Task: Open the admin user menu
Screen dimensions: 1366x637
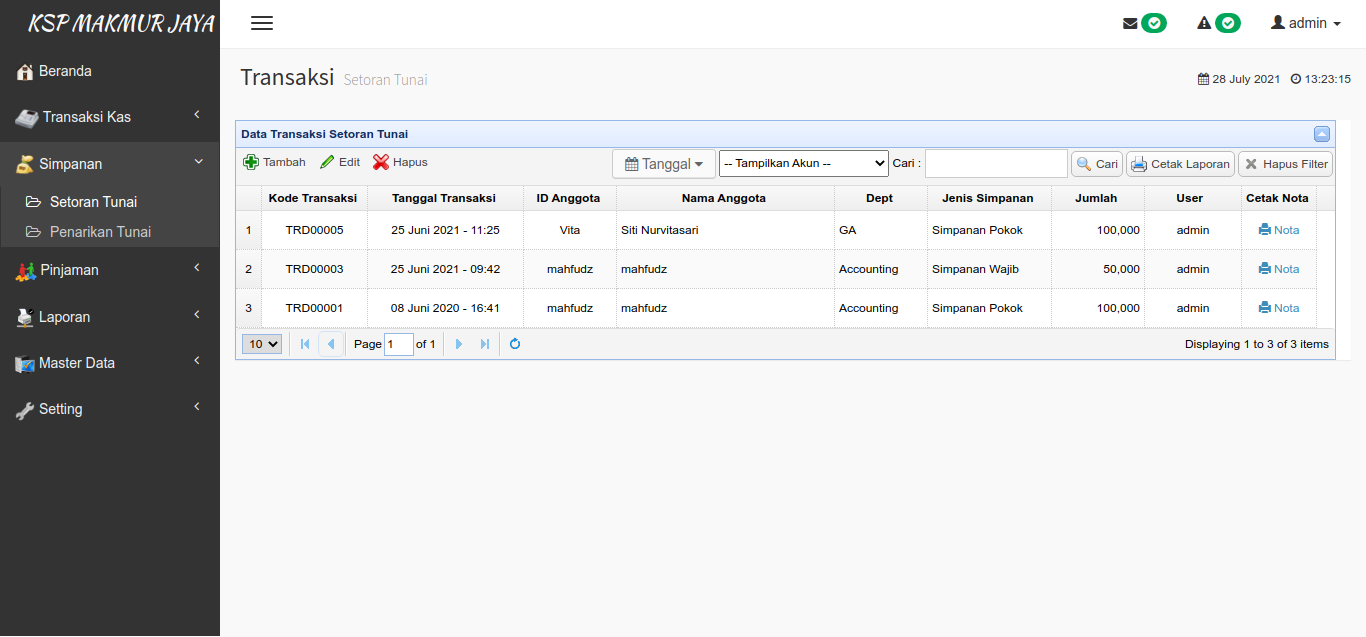Action: coord(1305,23)
